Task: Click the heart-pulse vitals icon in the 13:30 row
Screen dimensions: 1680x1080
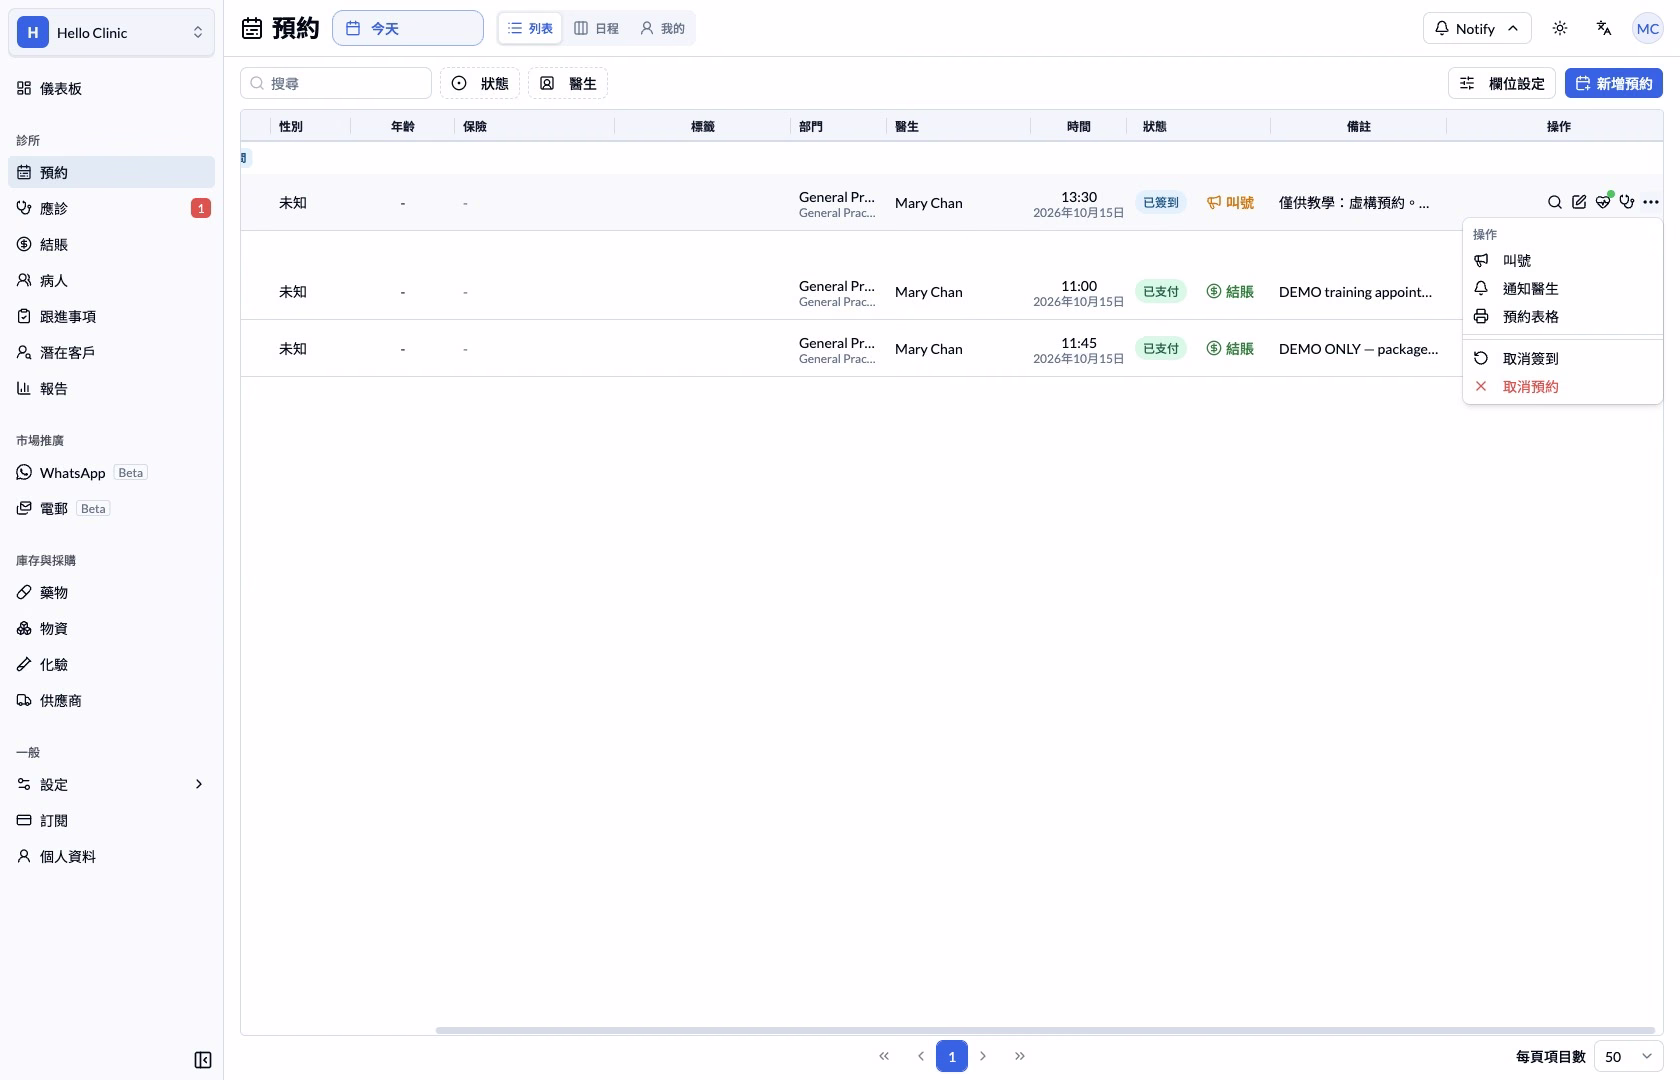Action: 1603,202
